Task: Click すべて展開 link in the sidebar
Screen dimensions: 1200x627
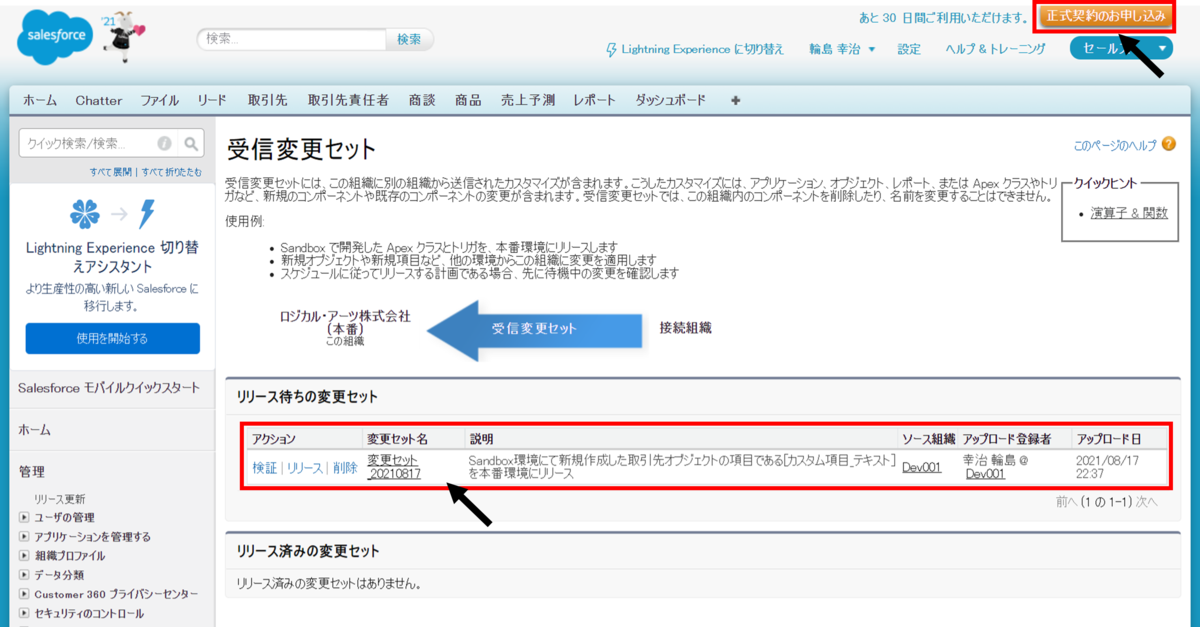Action: tap(111, 172)
